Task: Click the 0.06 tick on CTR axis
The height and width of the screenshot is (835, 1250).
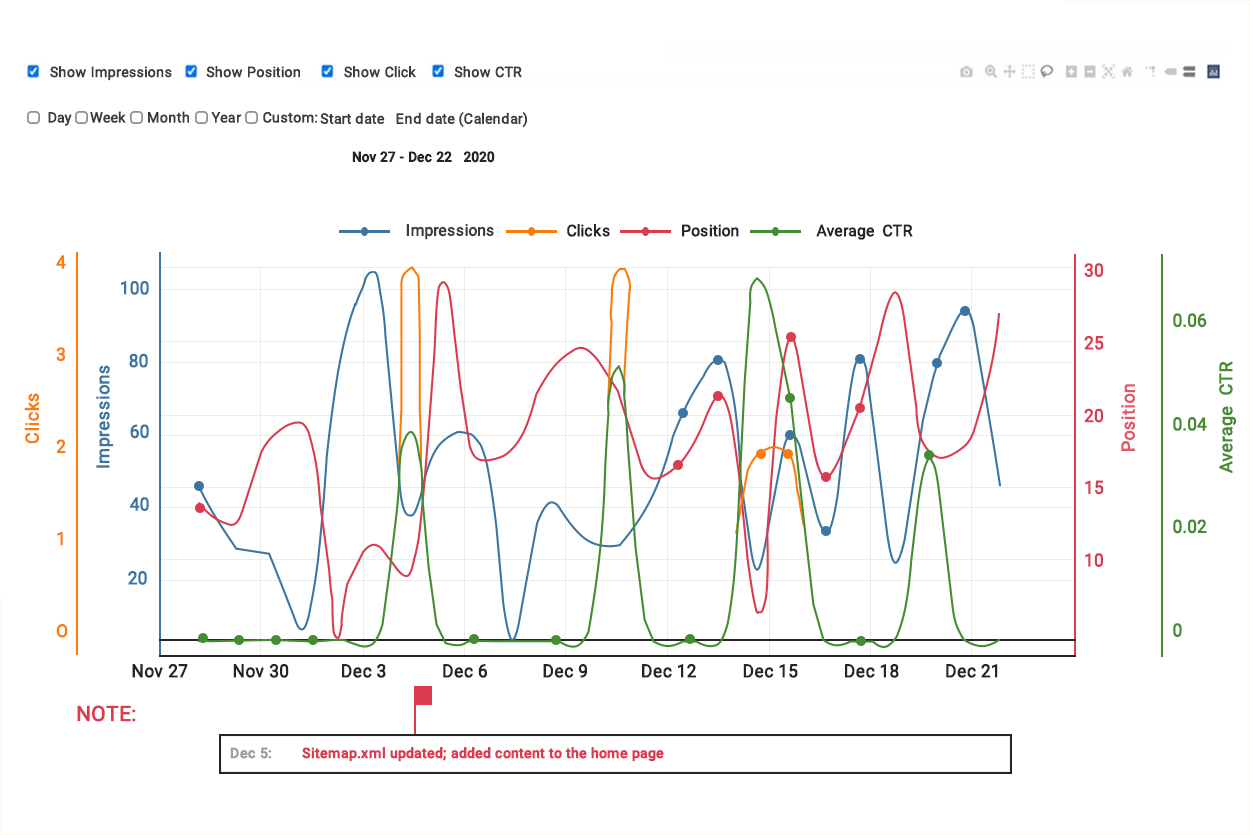Action: (x=1190, y=321)
